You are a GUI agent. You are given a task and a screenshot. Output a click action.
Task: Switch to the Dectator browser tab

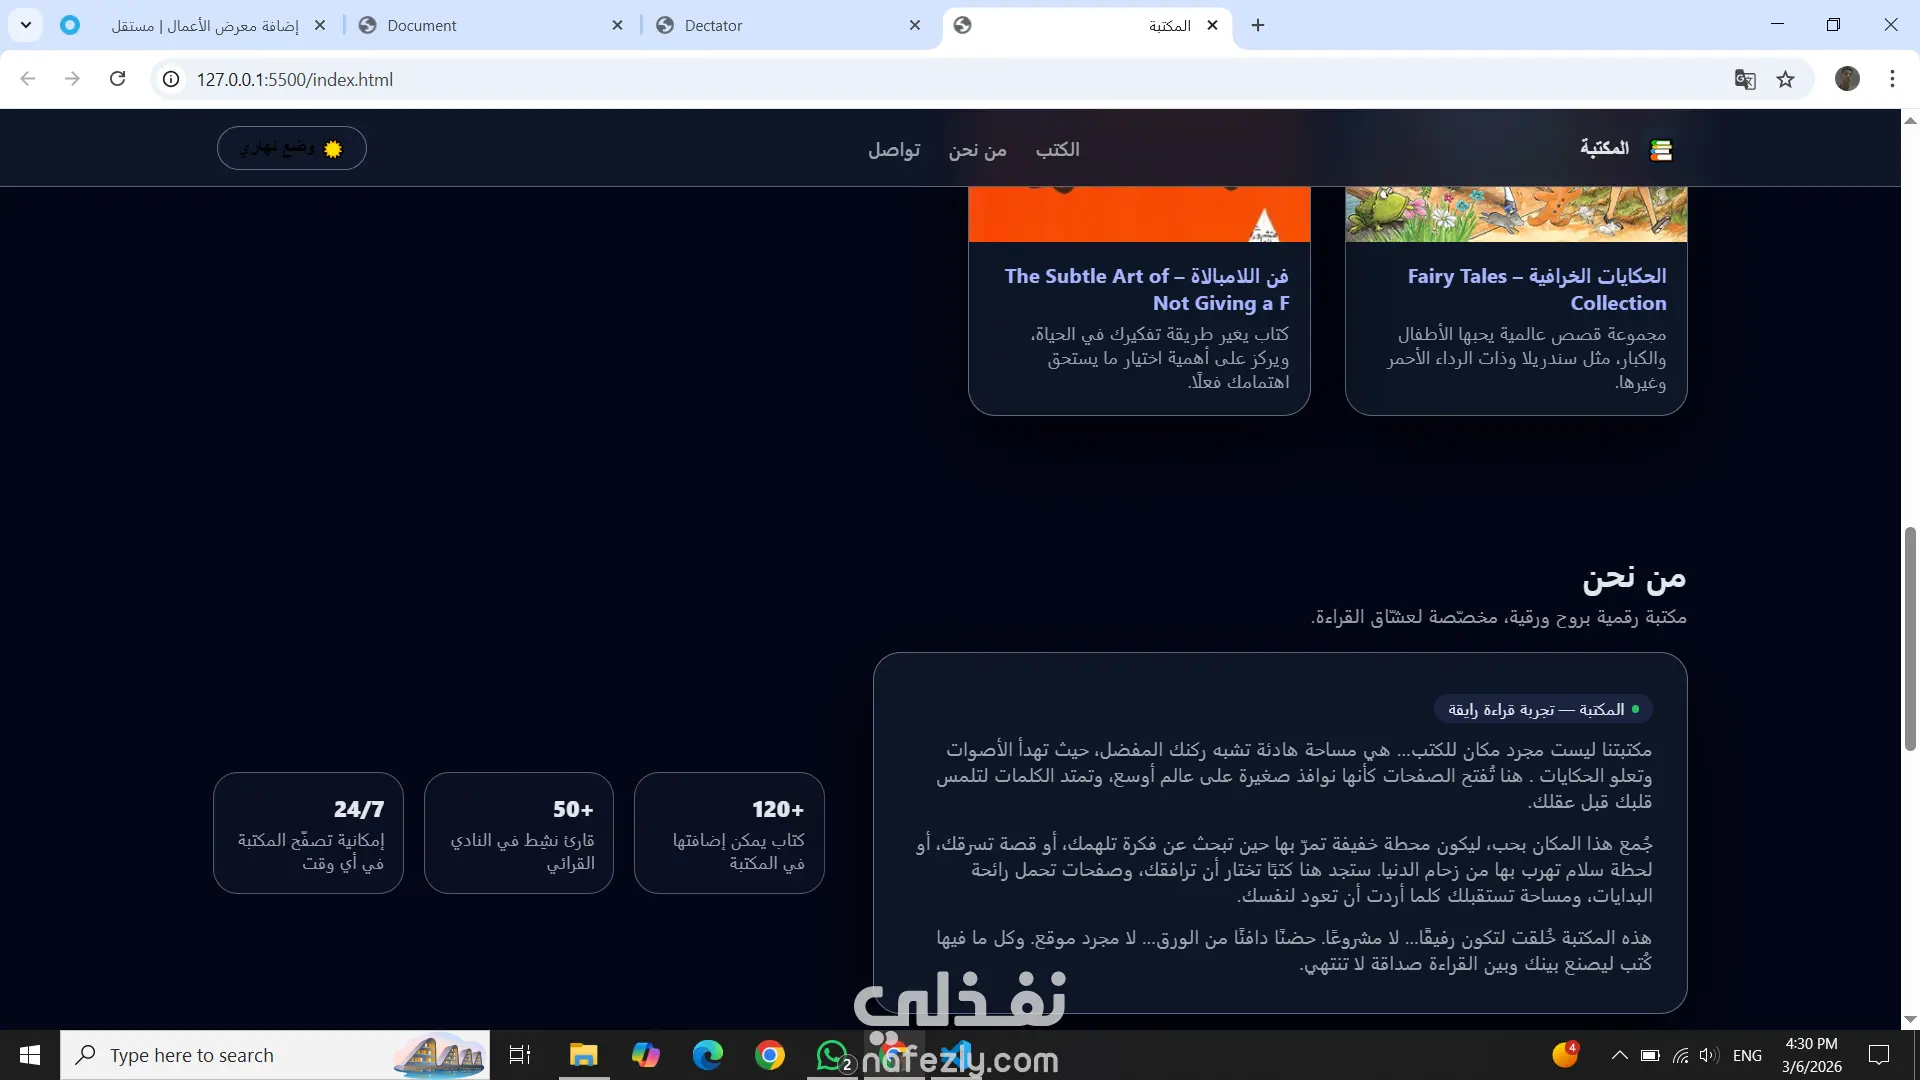pos(790,25)
